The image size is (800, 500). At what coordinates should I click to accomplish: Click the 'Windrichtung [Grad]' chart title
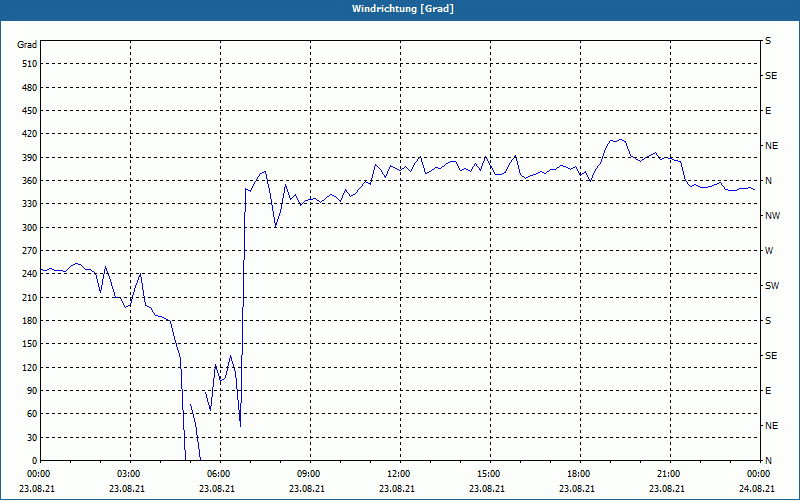403,9
